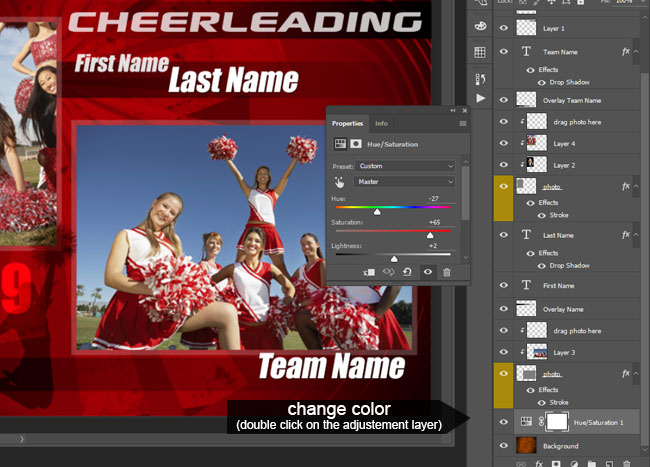Create a new group folder icon

tap(592, 464)
